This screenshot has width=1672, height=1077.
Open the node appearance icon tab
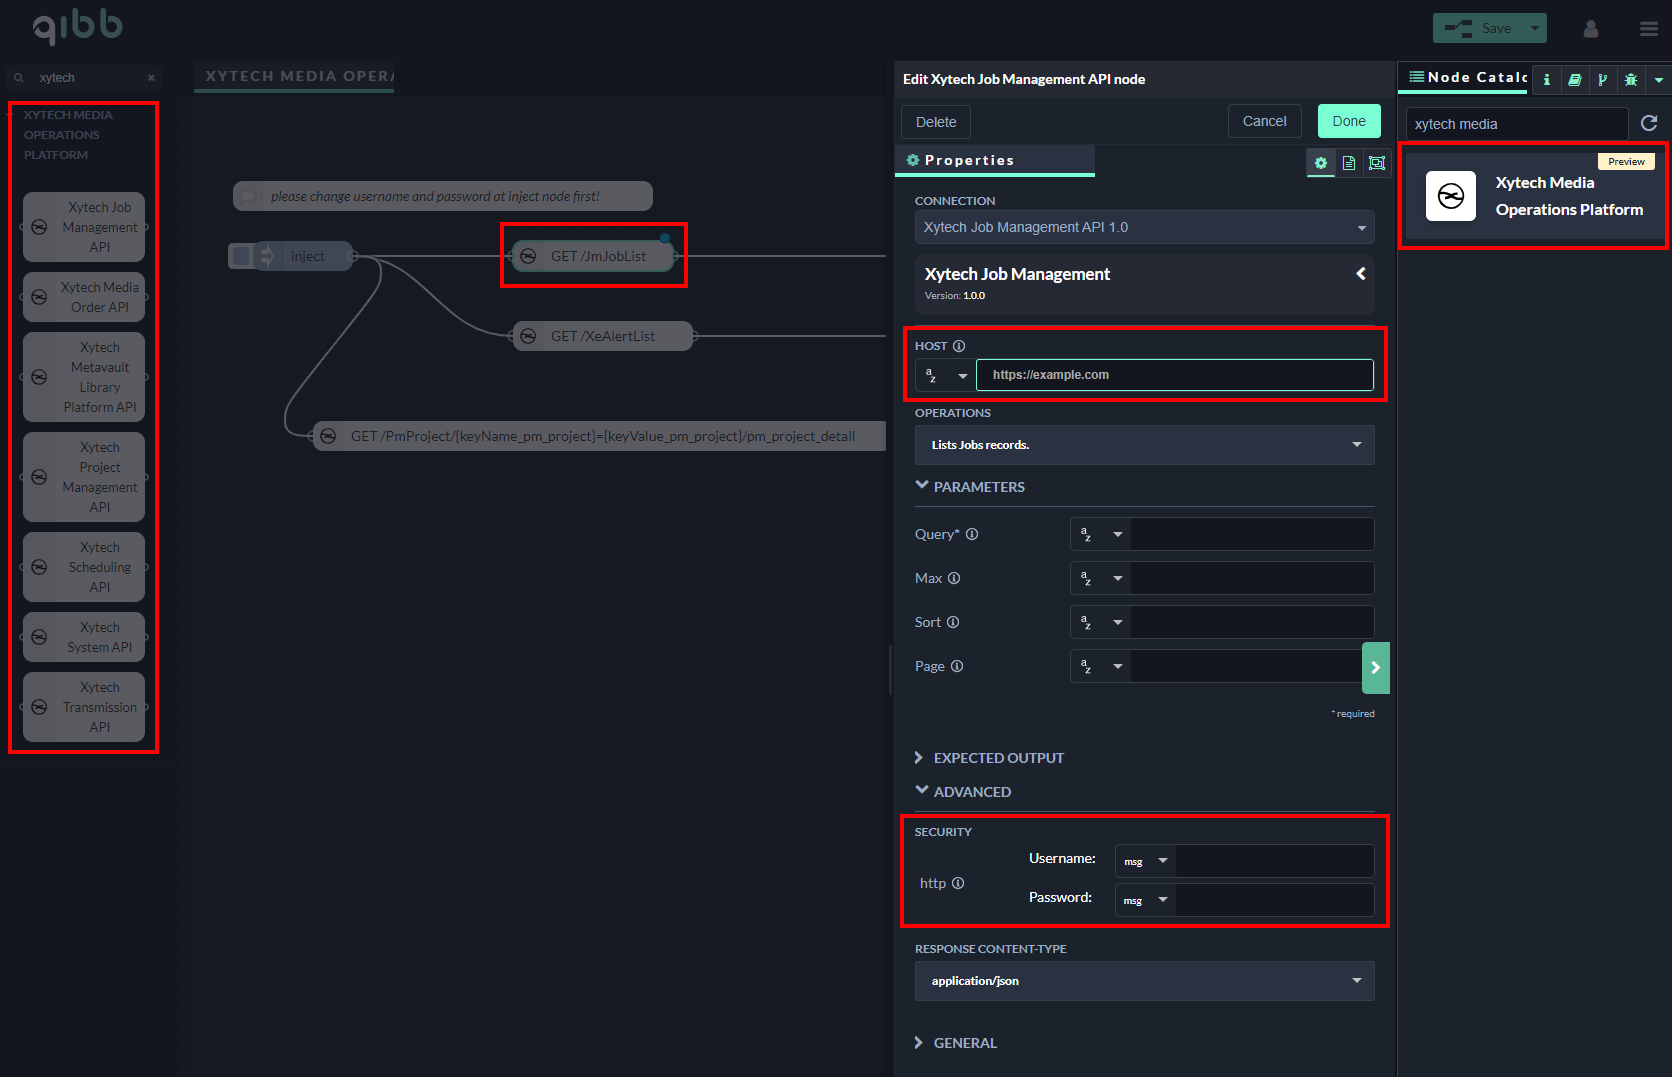pos(1377,163)
